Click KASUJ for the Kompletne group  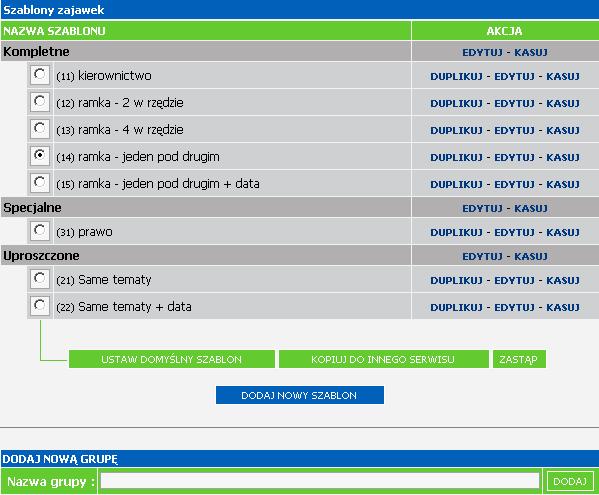click(x=531, y=52)
